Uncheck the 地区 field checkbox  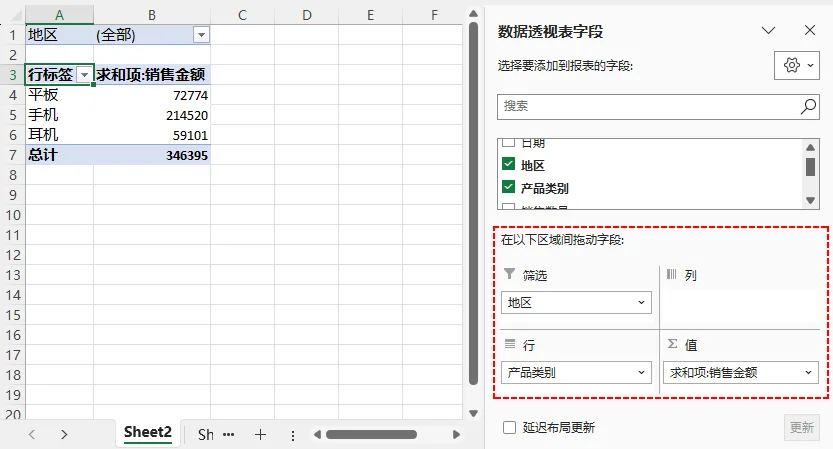(508, 164)
